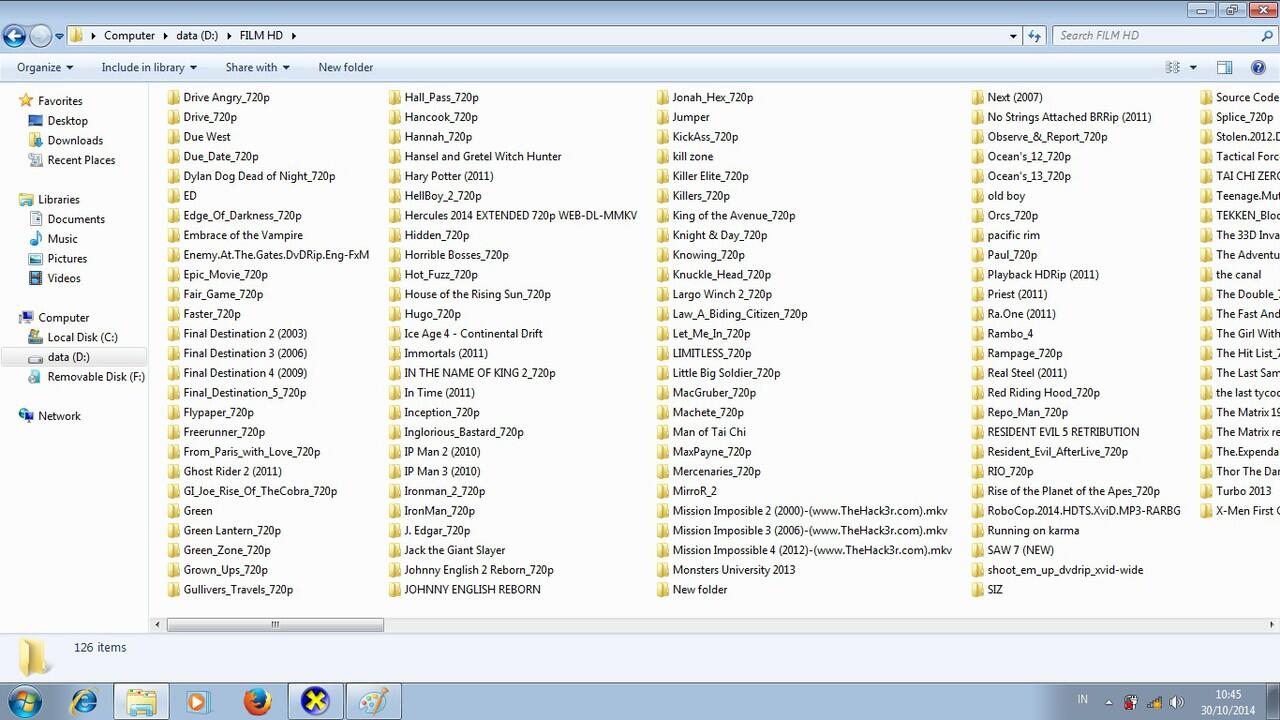Show hidden system tray icons arrow
The height and width of the screenshot is (720, 1280).
pyautogui.click(x=1108, y=702)
